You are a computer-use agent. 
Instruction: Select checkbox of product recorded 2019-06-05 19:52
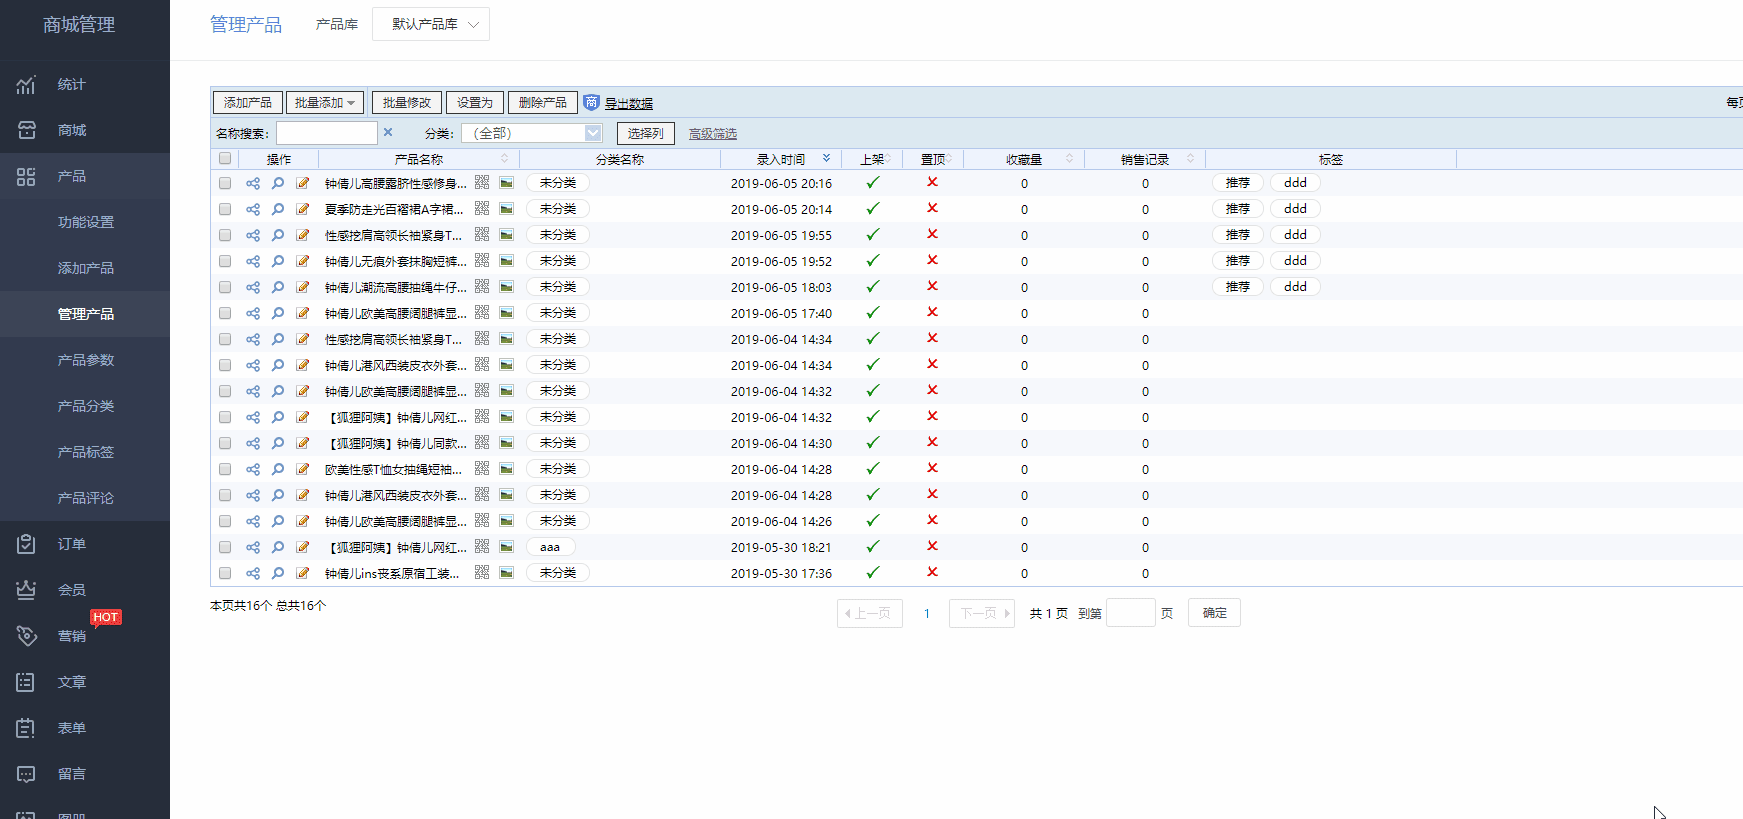[225, 262]
